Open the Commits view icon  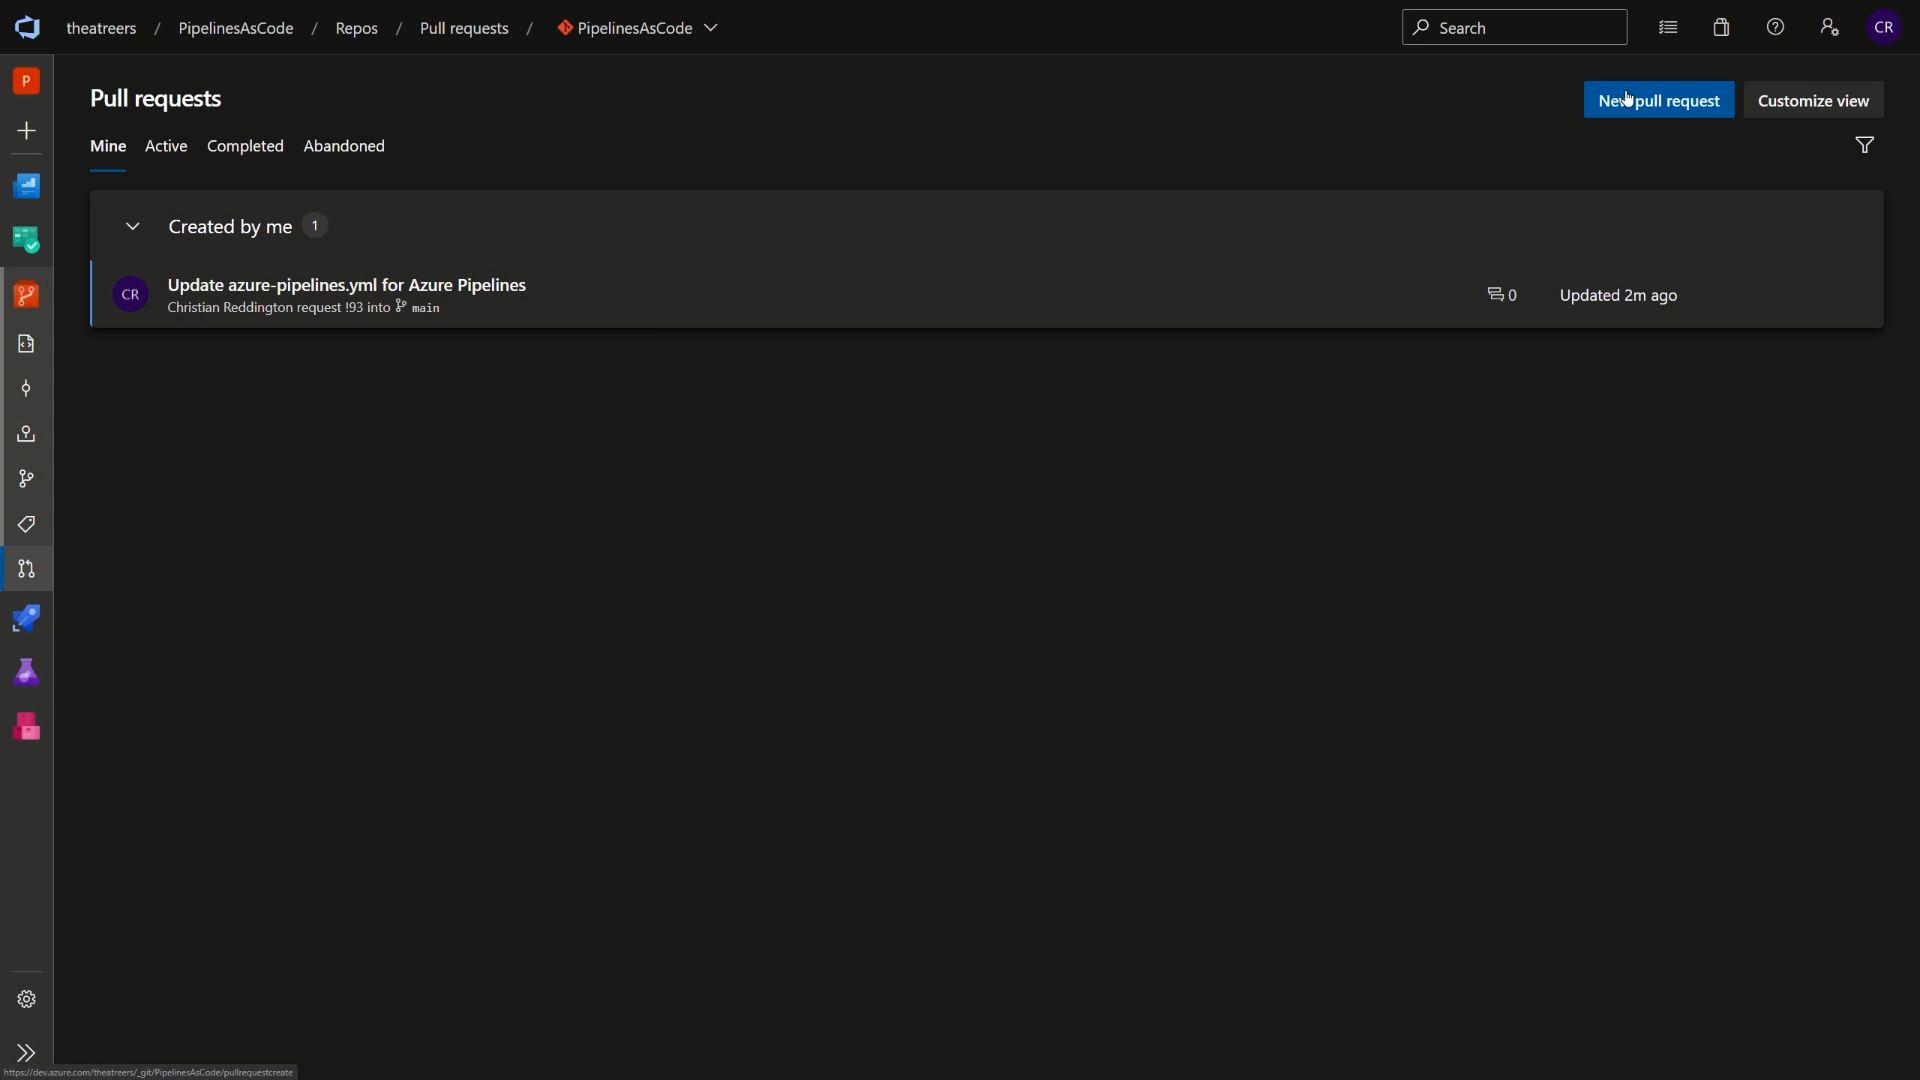click(x=25, y=389)
